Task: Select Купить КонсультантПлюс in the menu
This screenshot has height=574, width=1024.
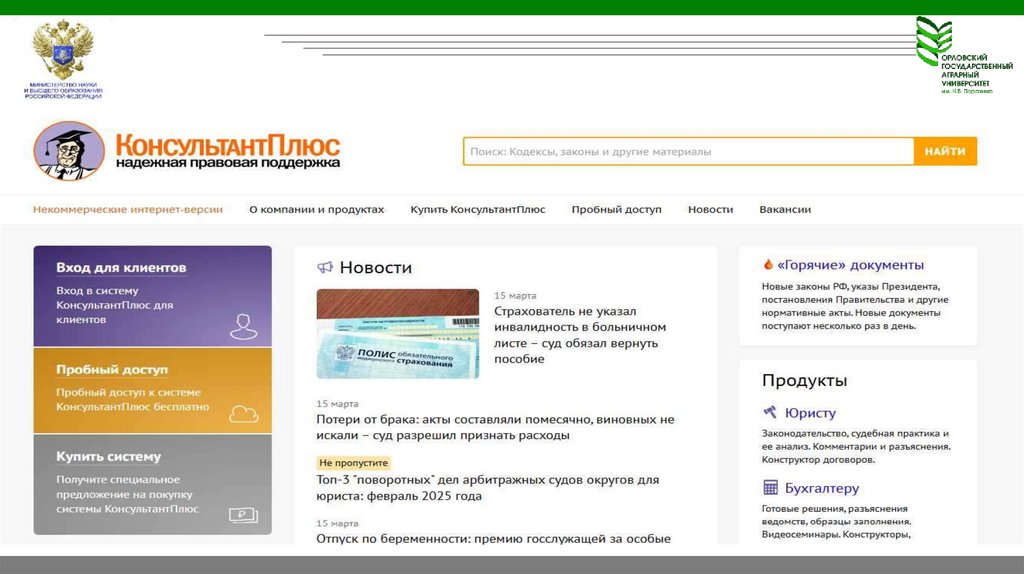Action: coord(477,210)
